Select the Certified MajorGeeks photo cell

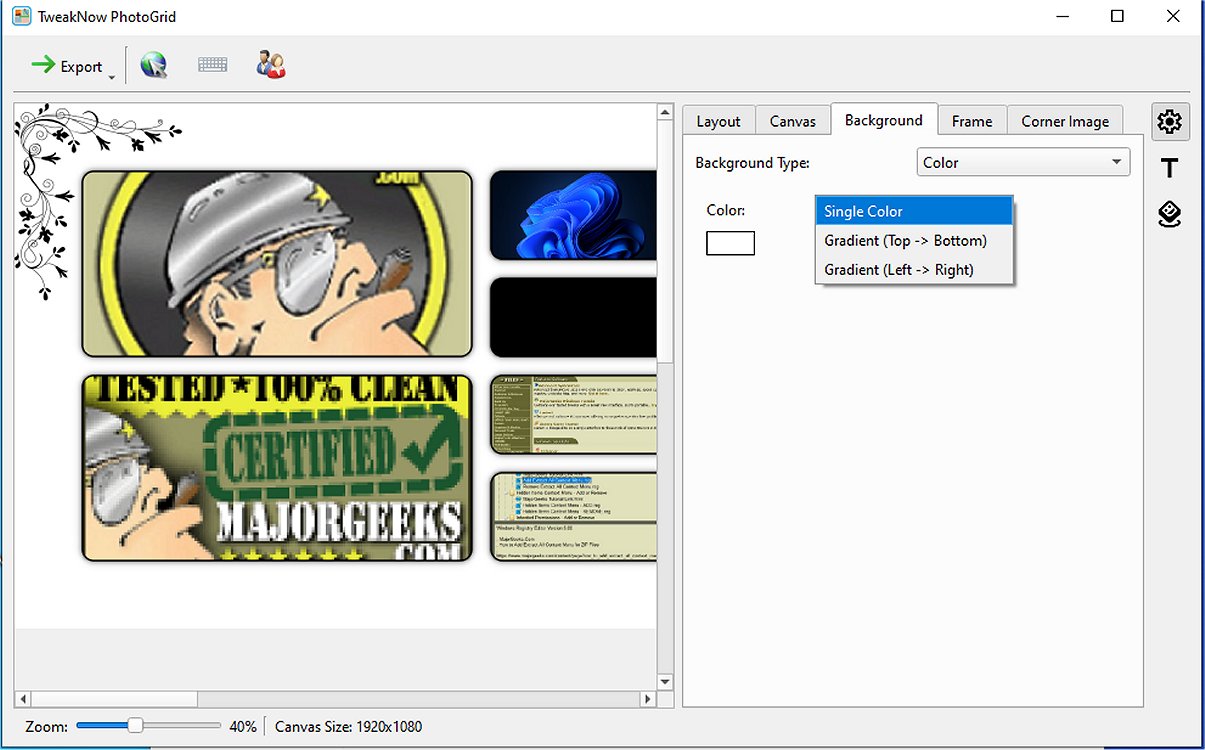click(277, 467)
